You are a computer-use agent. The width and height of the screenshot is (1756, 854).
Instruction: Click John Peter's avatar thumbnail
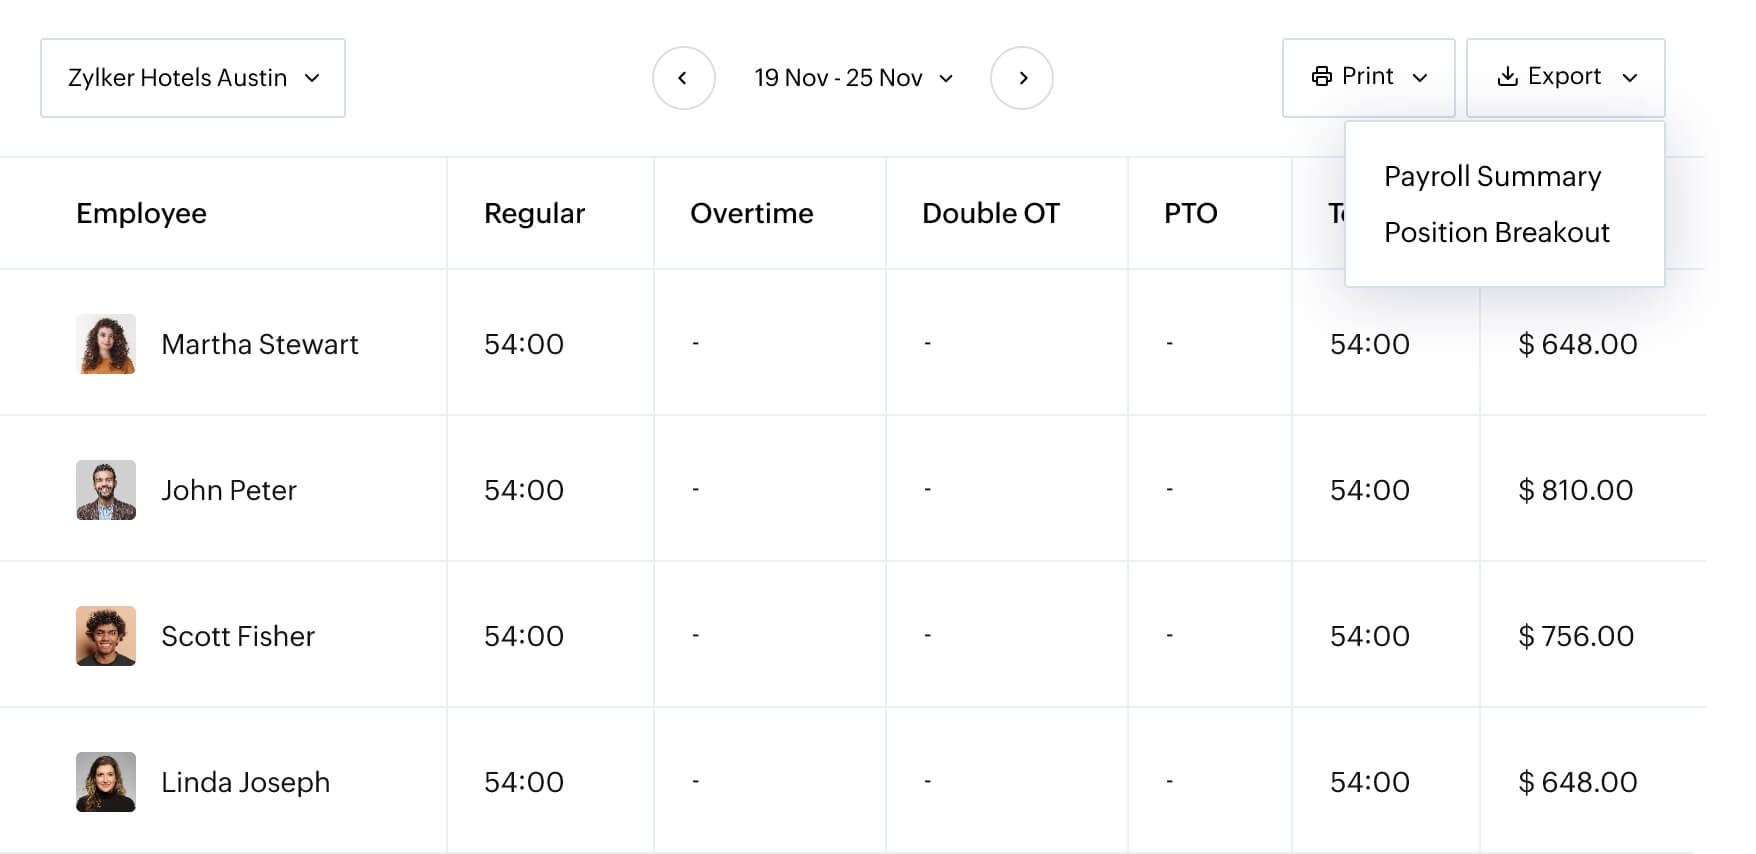[x=106, y=490]
